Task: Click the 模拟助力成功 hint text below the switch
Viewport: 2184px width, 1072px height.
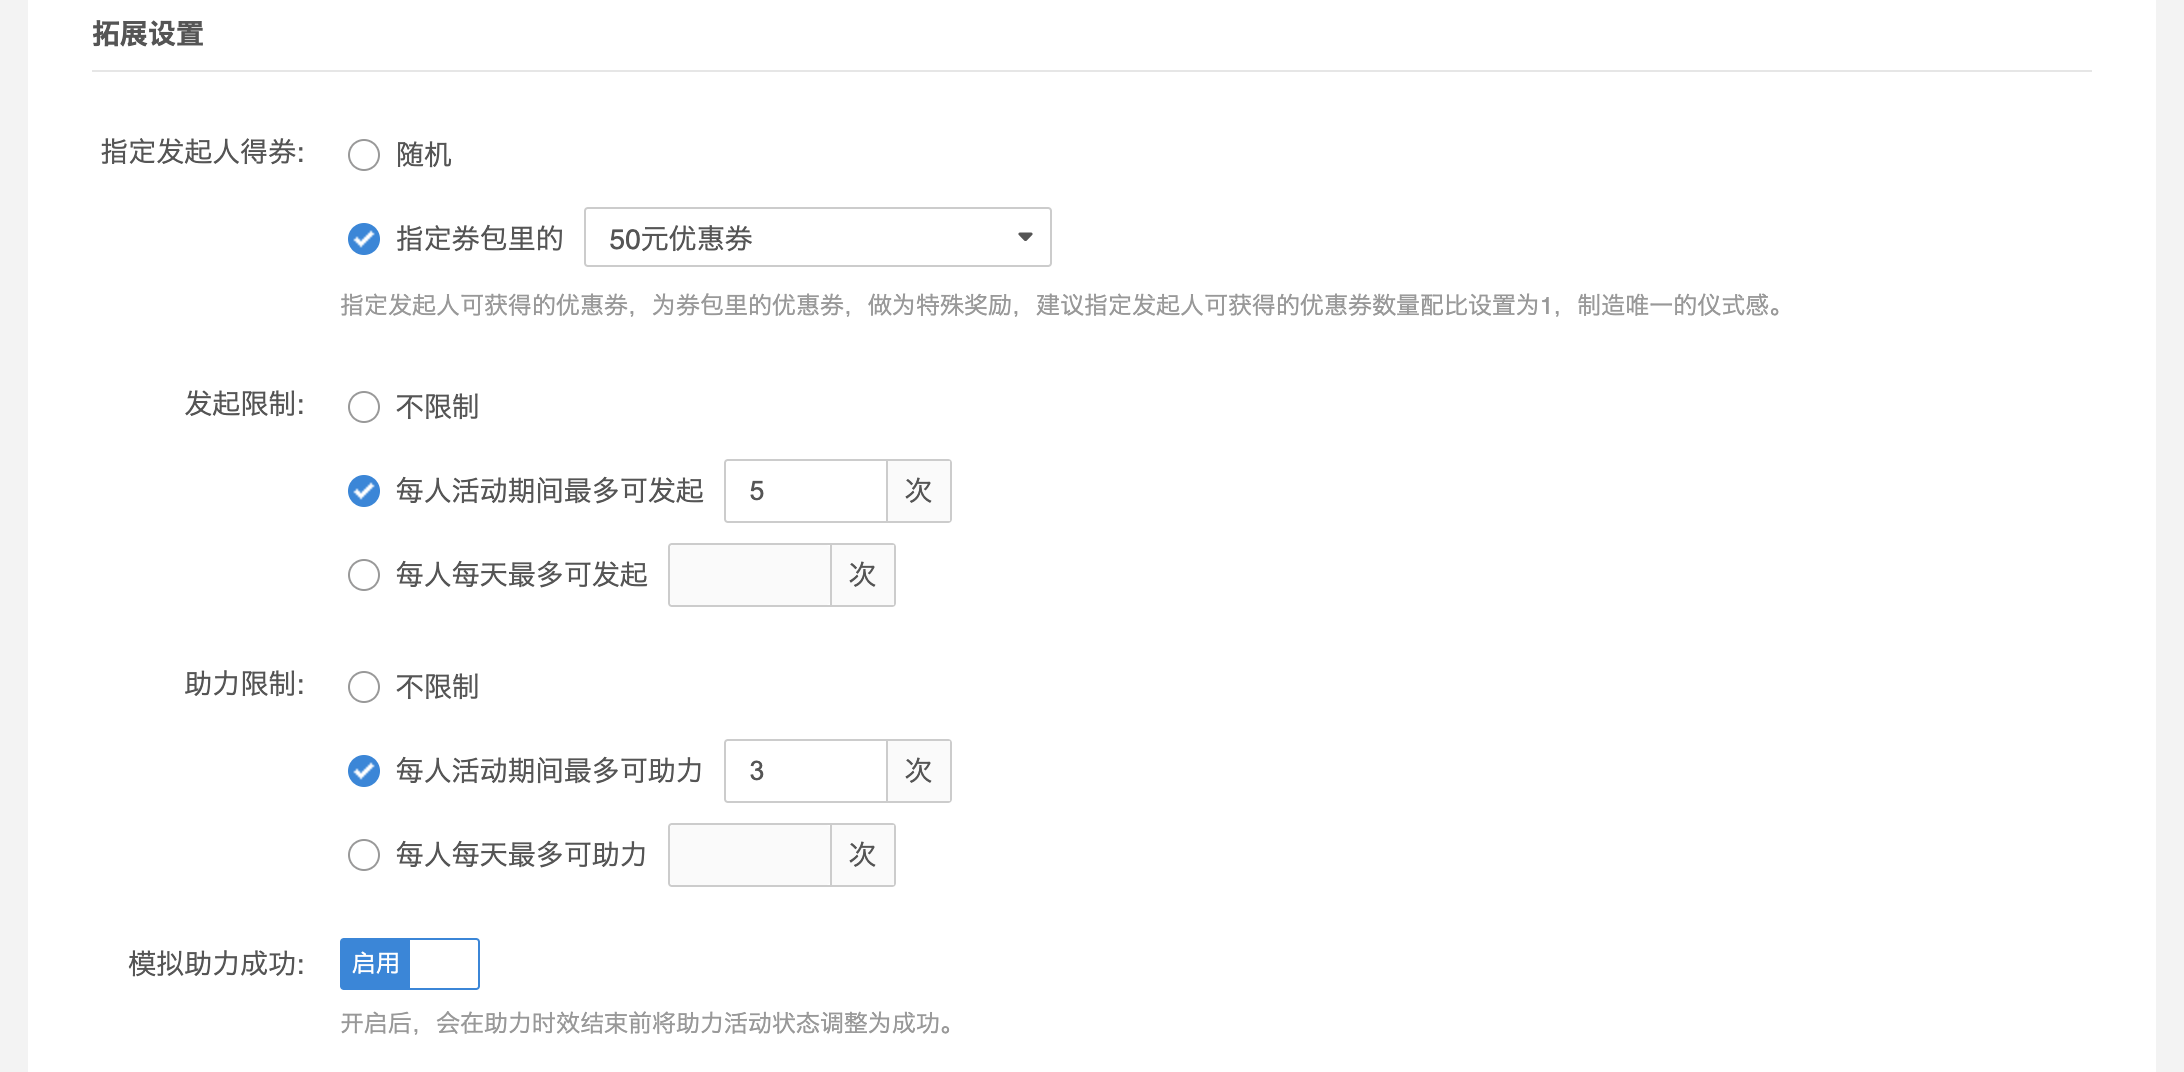Action: tap(648, 1023)
